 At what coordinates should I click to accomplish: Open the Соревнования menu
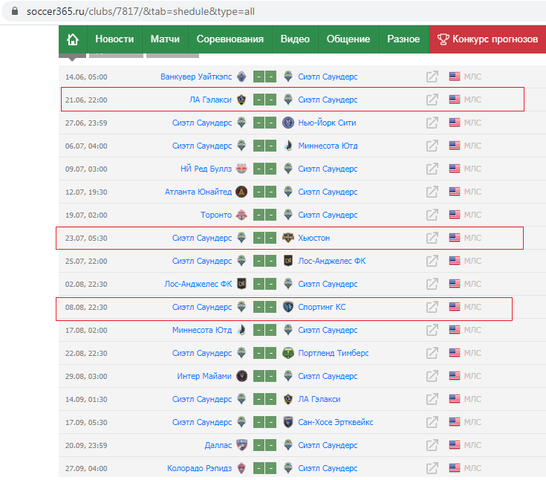pyautogui.click(x=230, y=39)
